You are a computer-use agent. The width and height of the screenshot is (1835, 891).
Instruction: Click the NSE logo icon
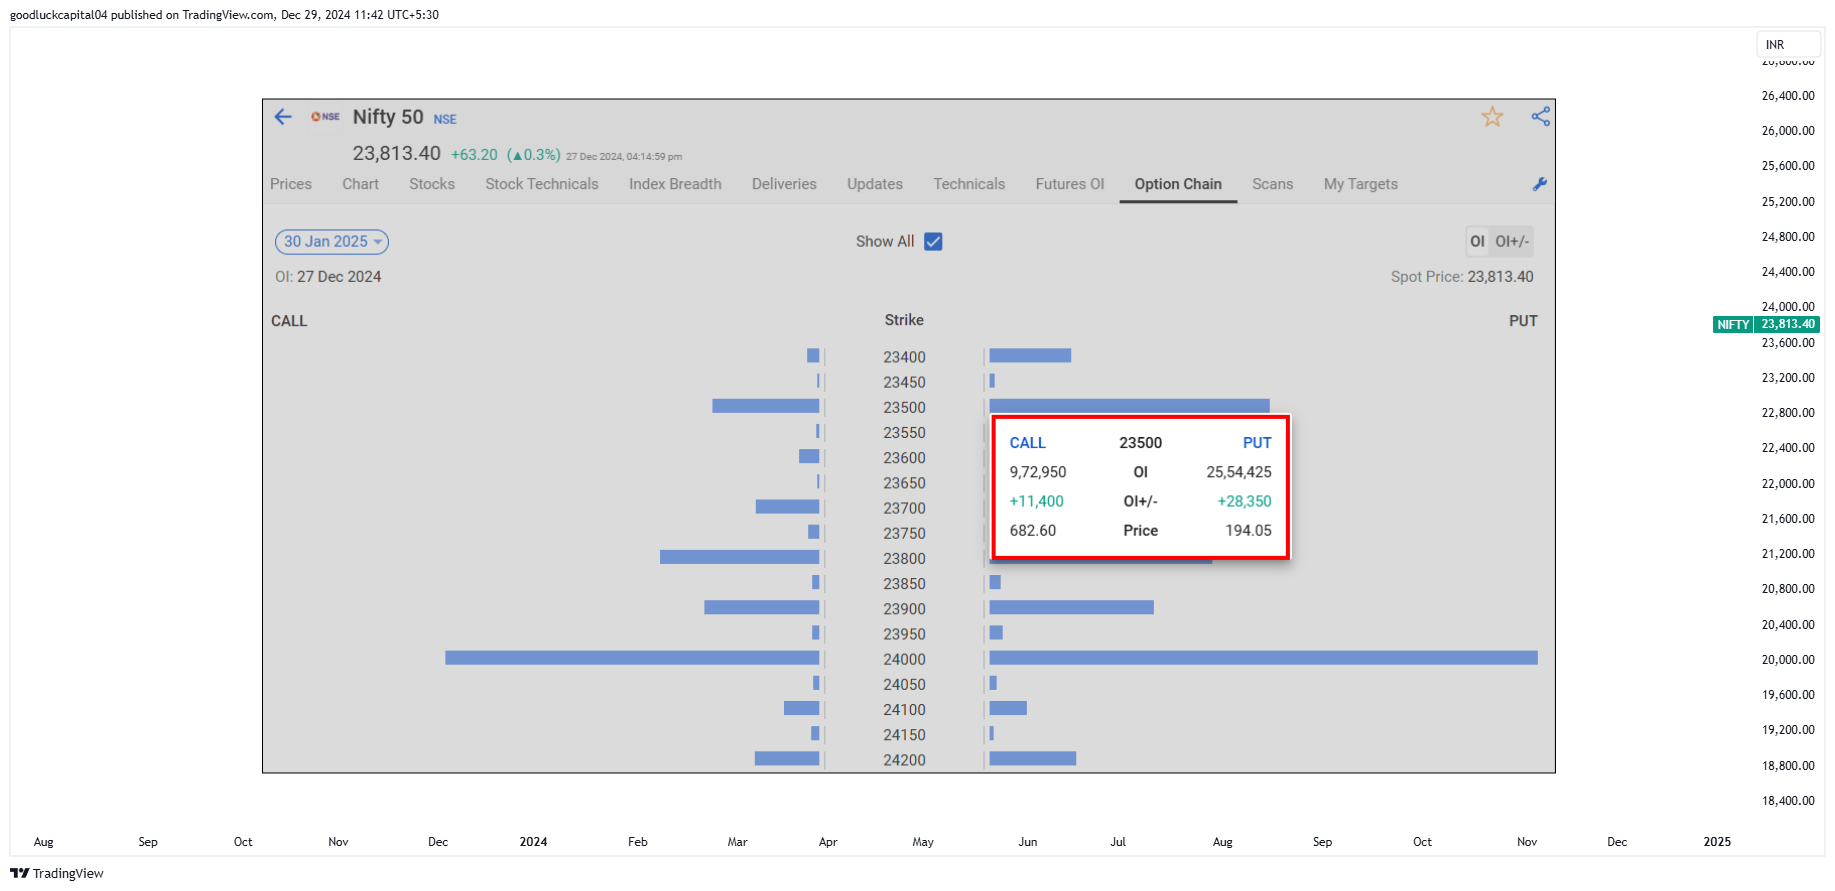[325, 117]
